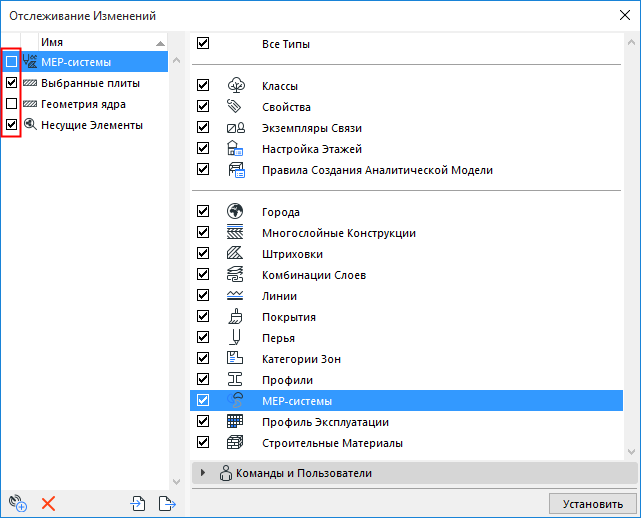Close the Отслеживание Изменений dialog
The width and height of the screenshot is (641, 518).
[625, 16]
